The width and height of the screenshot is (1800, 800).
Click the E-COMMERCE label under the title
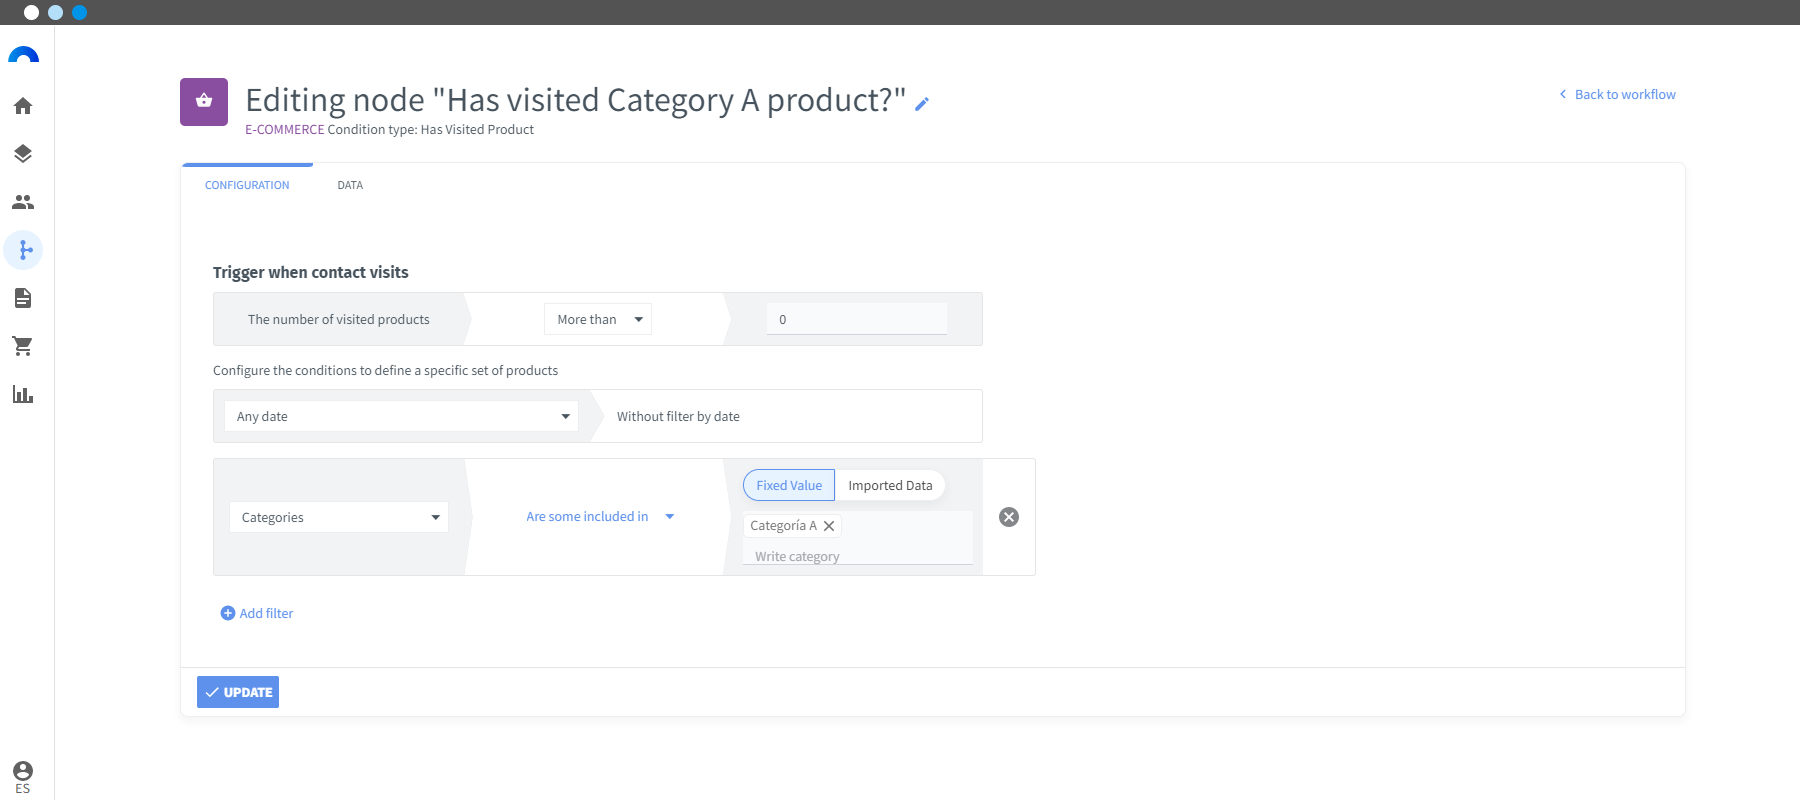pyautogui.click(x=285, y=129)
